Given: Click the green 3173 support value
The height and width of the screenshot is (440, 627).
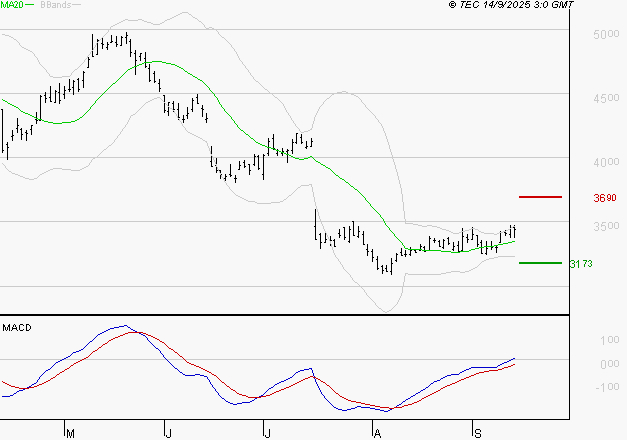Looking at the screenshot, I should [x=581, y=264].
